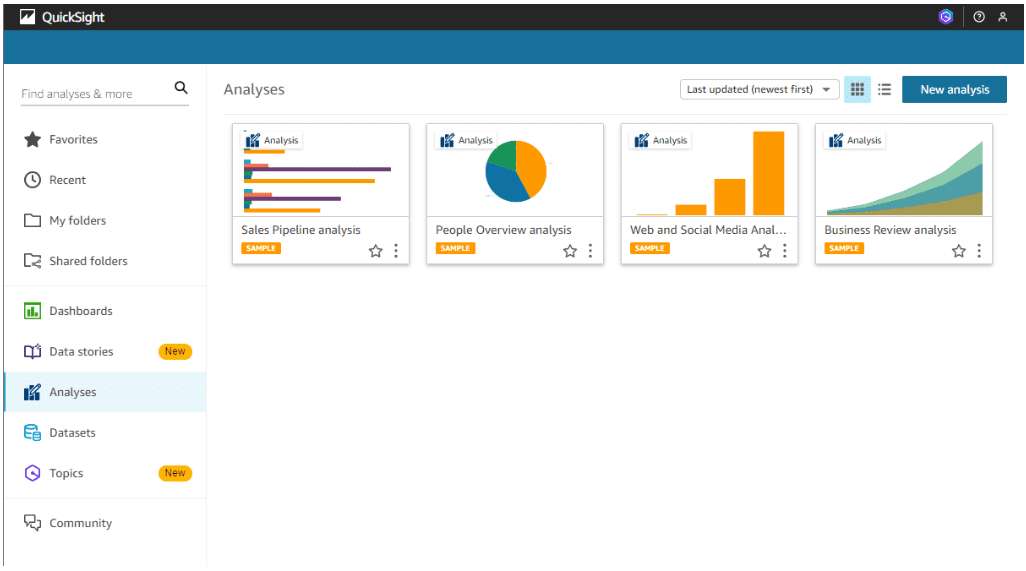The width and height of the screenshot is (1026, 571).
Task: Open Shared folders in the sidebar
Action: tap(88, 261)
